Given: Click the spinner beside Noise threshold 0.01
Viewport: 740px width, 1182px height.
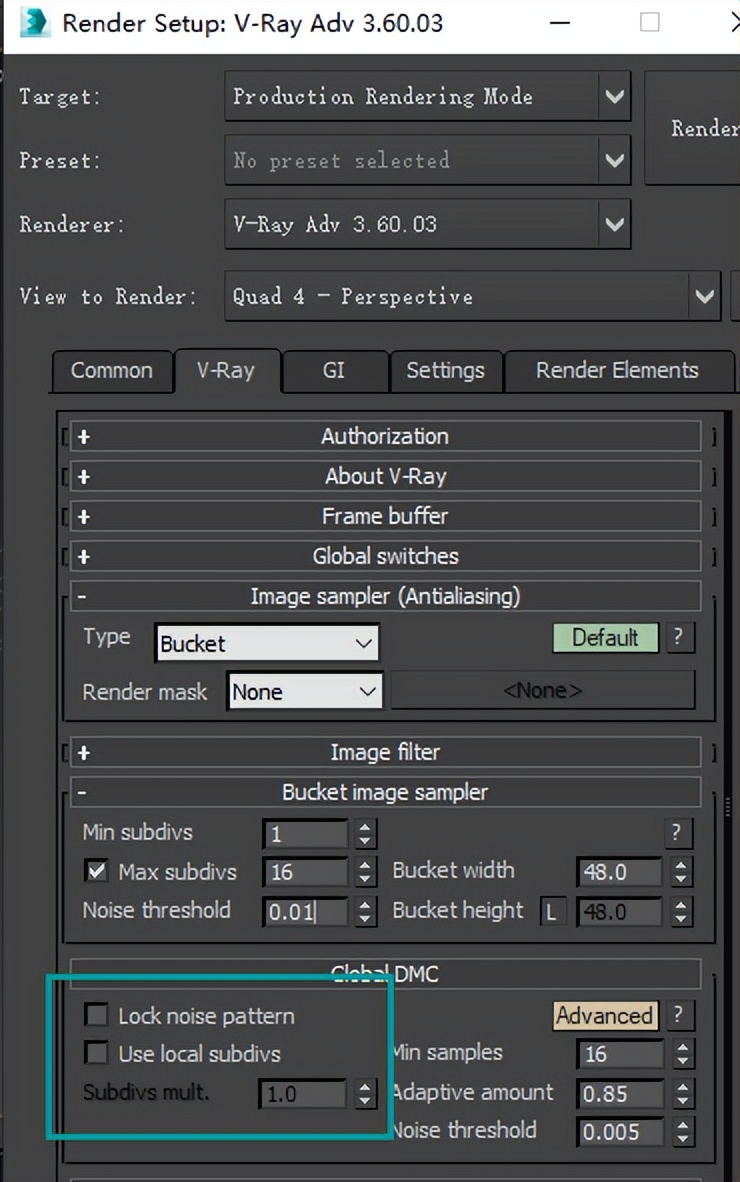Looking at the screenshot, I should tap(365, 911).
